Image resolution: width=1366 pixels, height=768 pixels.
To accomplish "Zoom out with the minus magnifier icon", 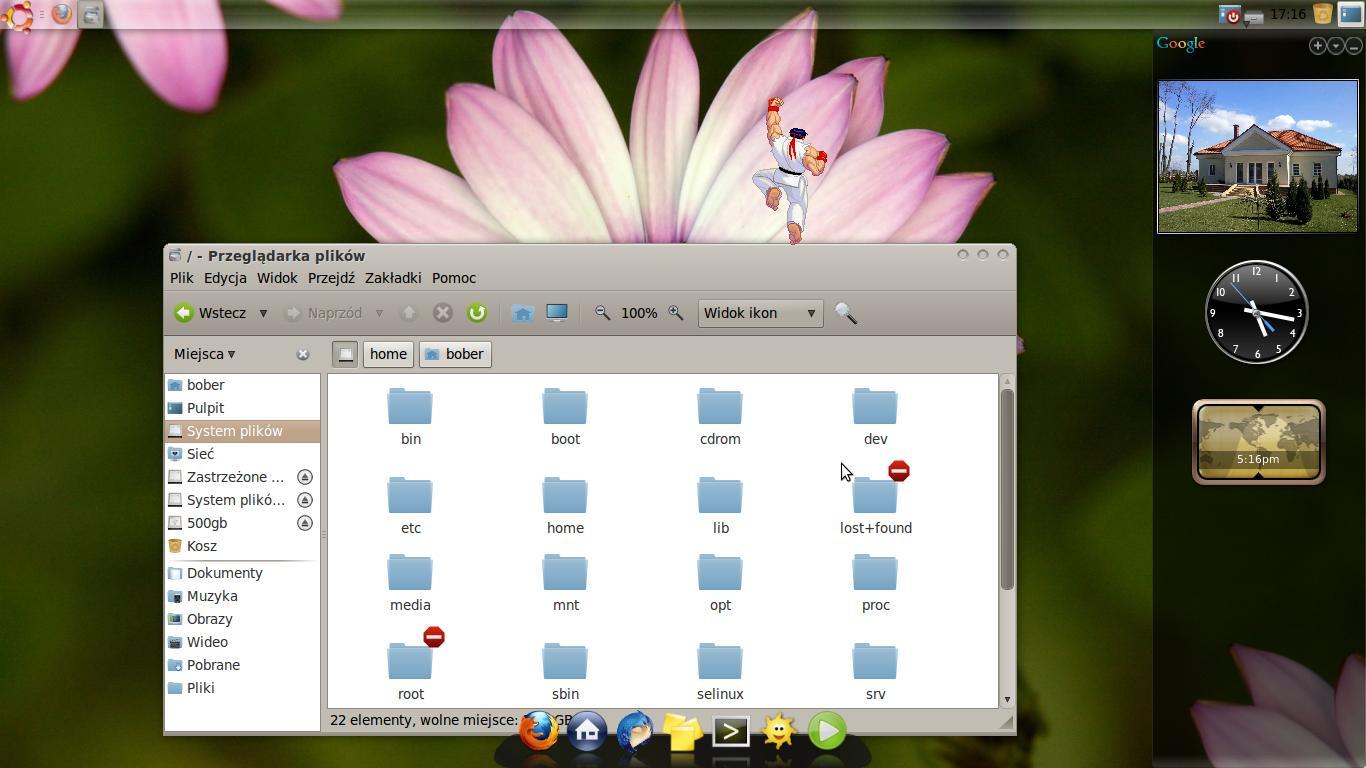I will [602, 313].
